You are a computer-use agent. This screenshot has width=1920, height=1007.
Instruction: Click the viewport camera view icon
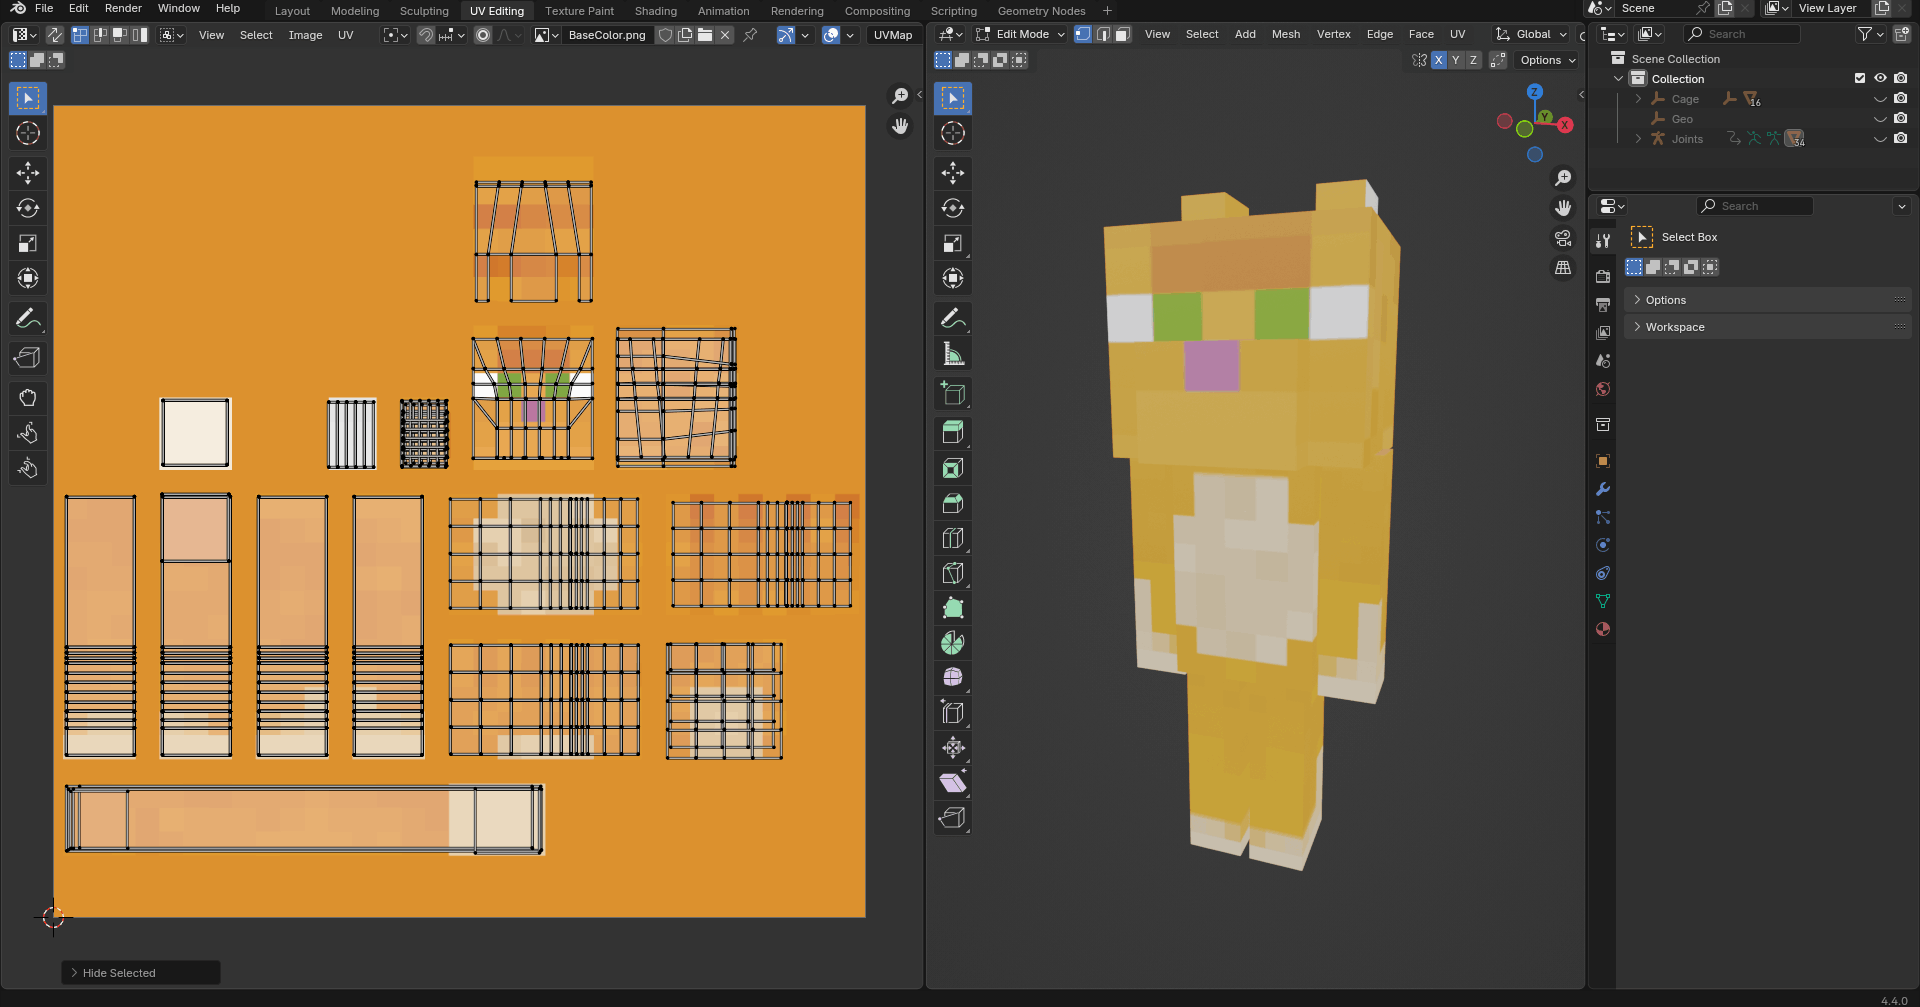[x=1563, y=238]
